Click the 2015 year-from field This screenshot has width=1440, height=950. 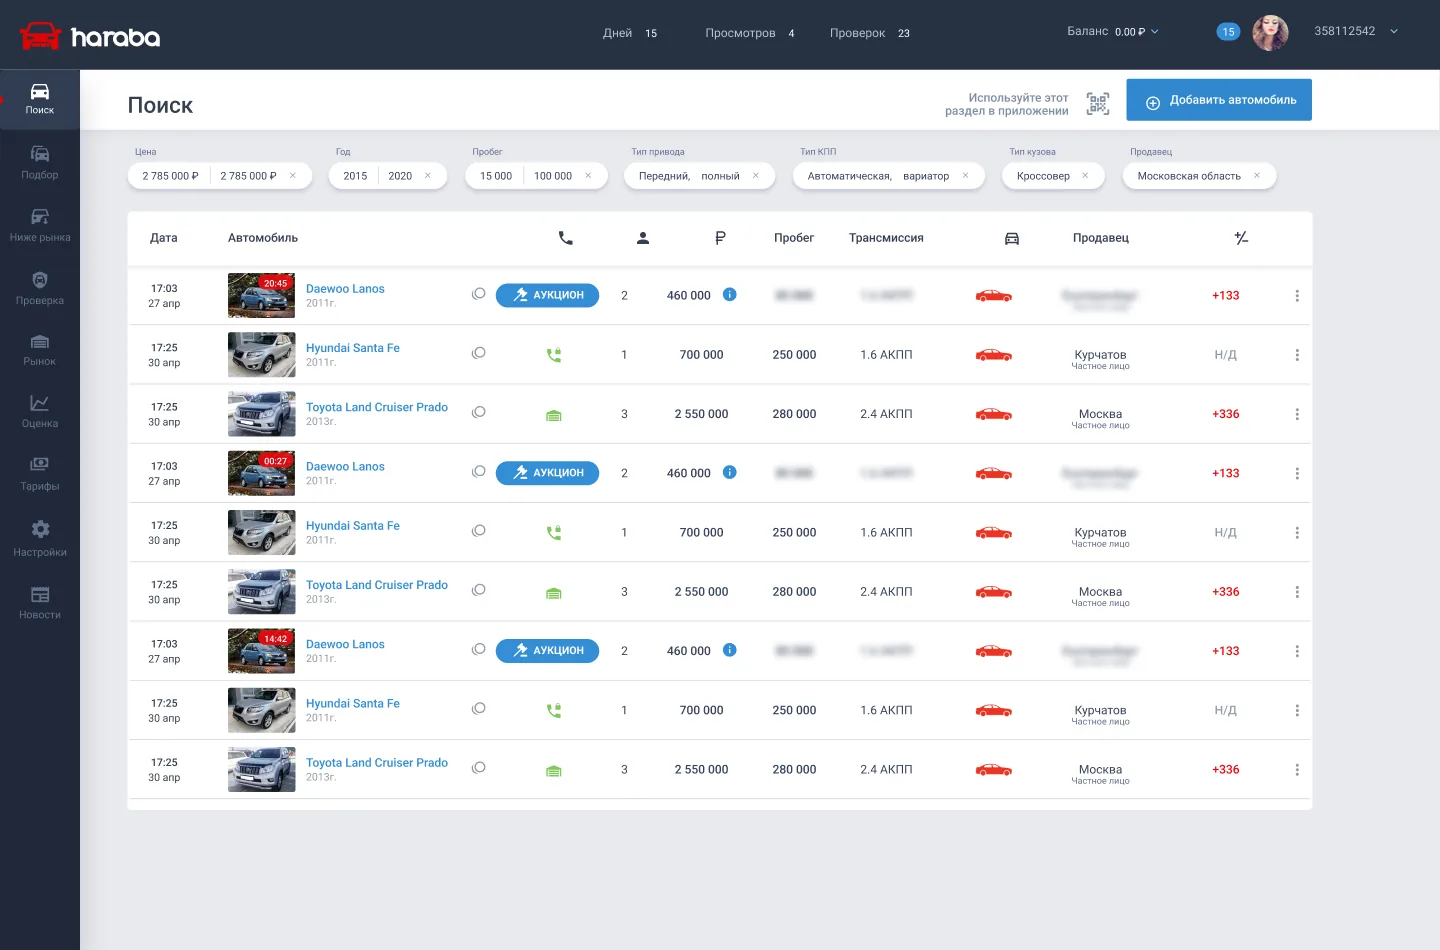[355, 176]
